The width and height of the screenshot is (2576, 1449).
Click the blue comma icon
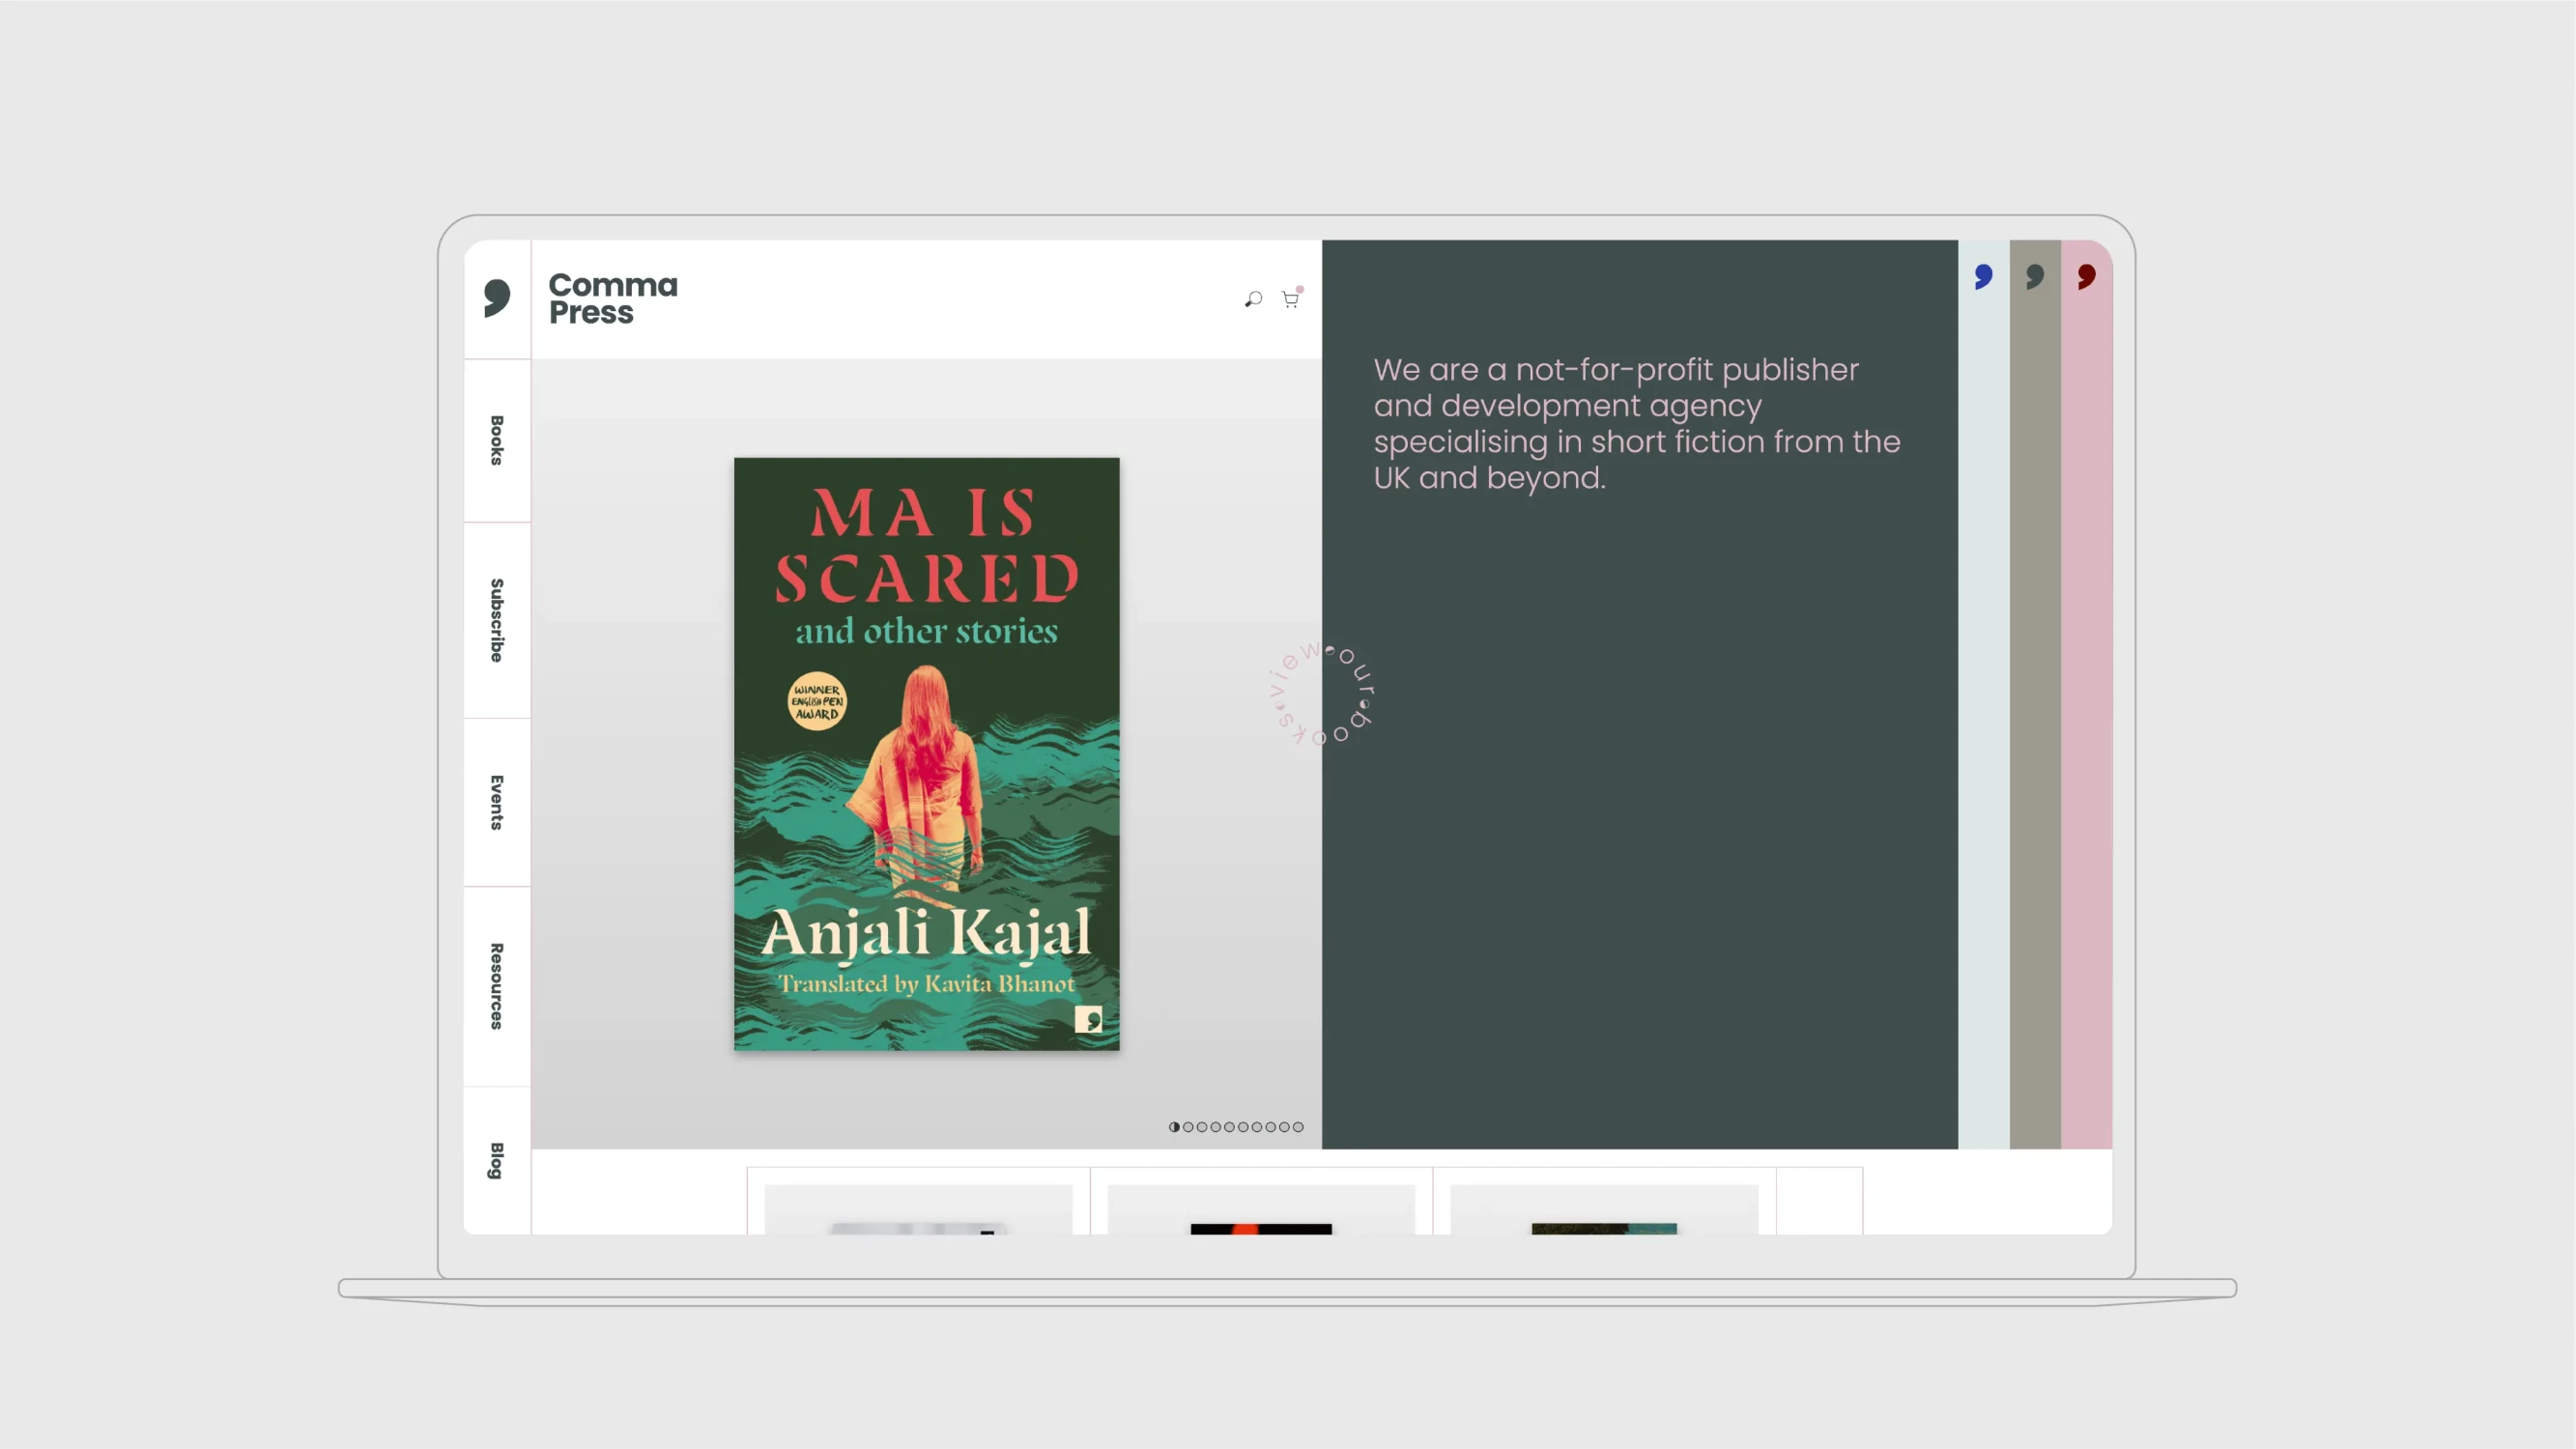(x=1983, y=276)
